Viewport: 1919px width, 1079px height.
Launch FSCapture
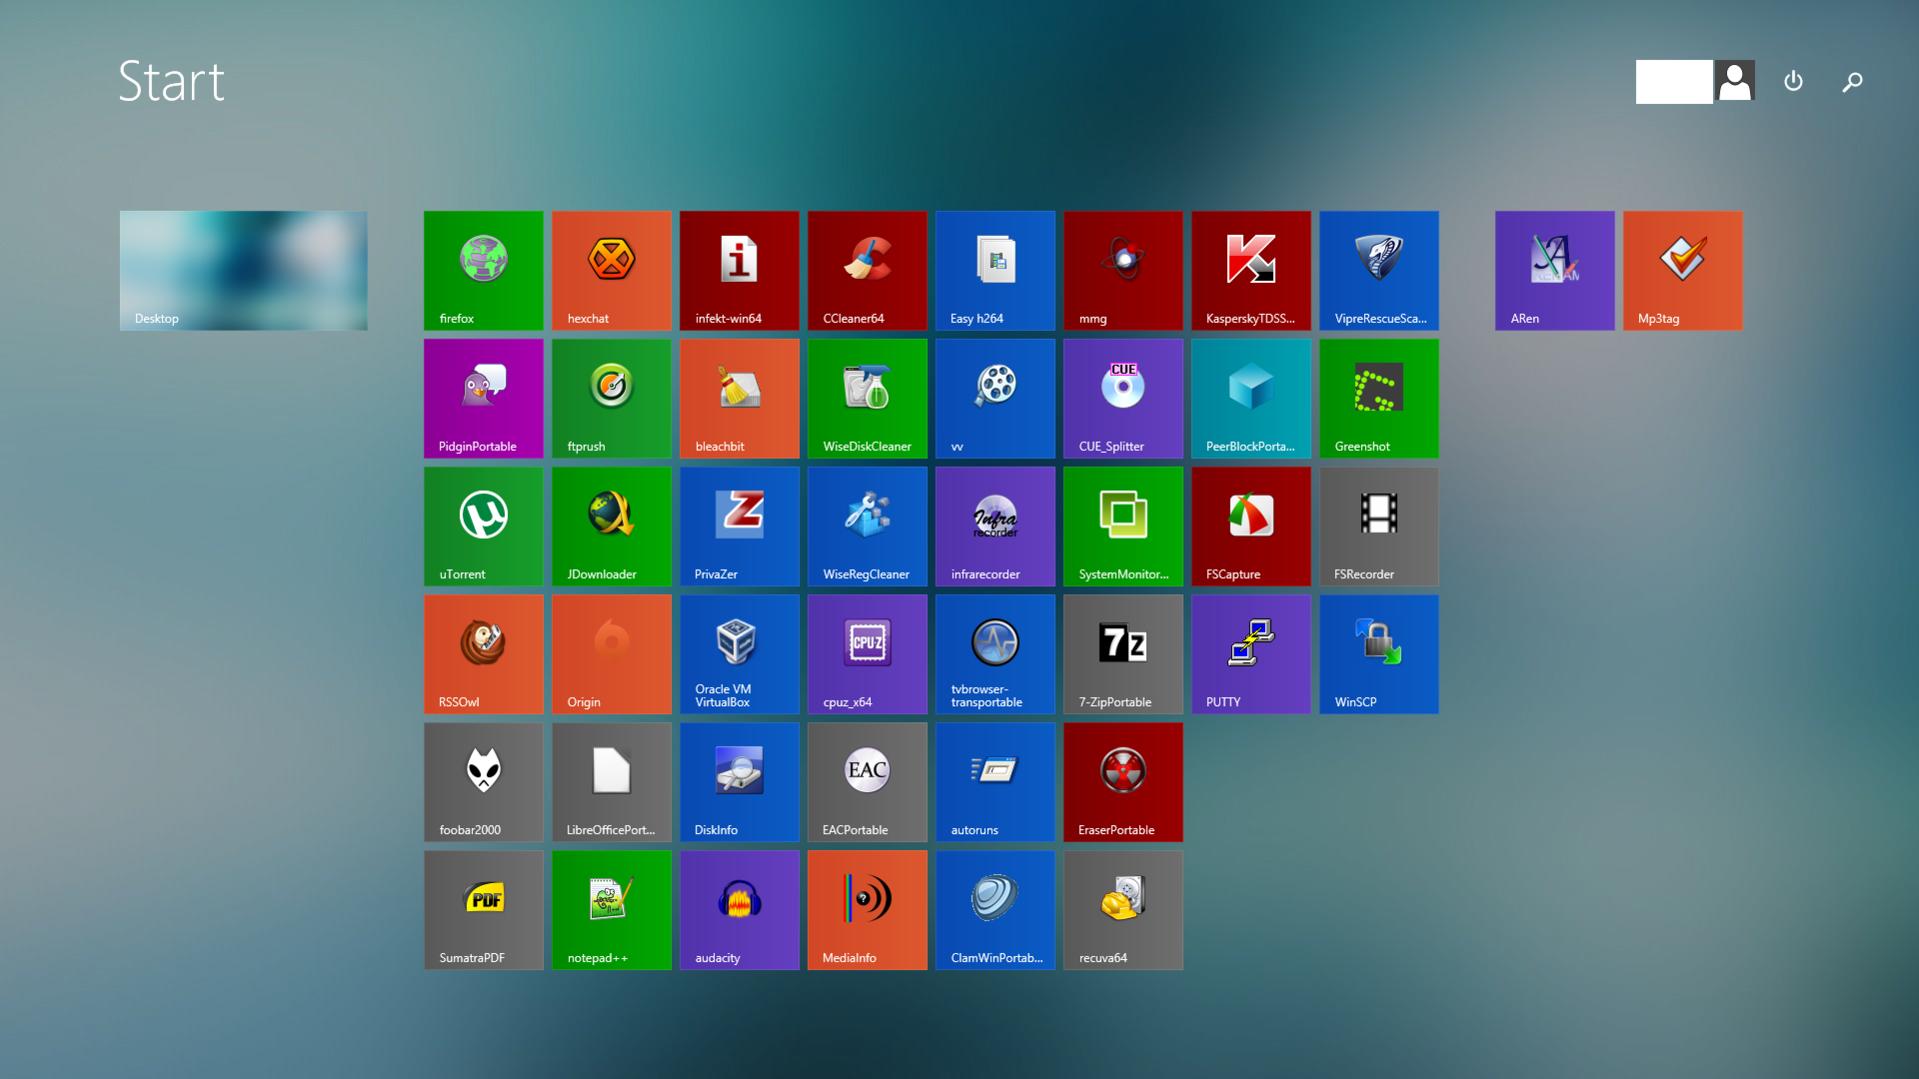1251,526
